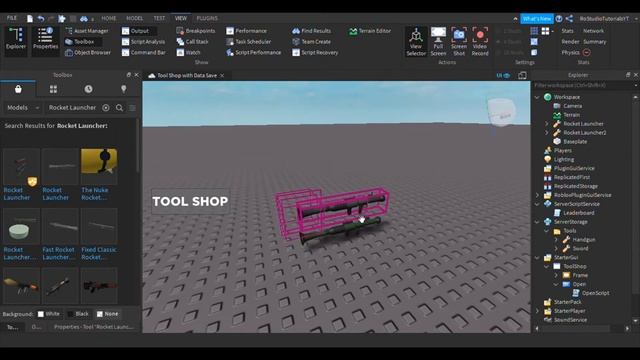Open the Toolbox Inventory grid tab
Image resolution: width=640 pixels, height=360 pixels.
tap(53, 89)
